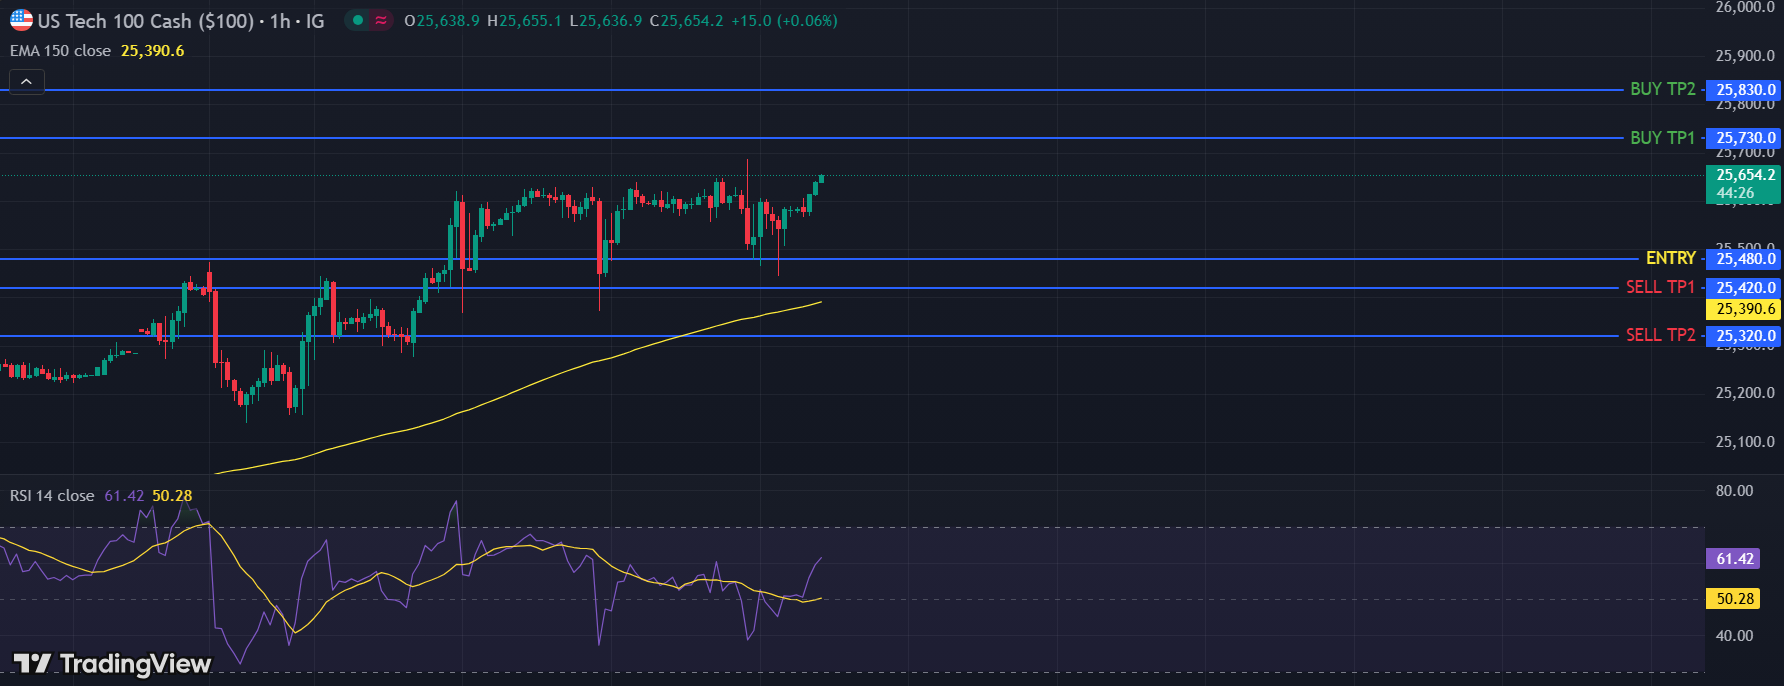Screen dimensions: 1784x686
Task: Click the purple RSI 61.42 value tag
Action: (x=1734, y=559)
